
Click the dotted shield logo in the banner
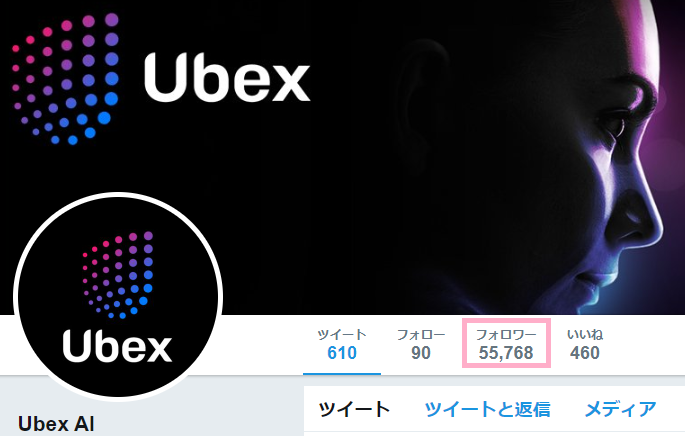coord(66,80)
